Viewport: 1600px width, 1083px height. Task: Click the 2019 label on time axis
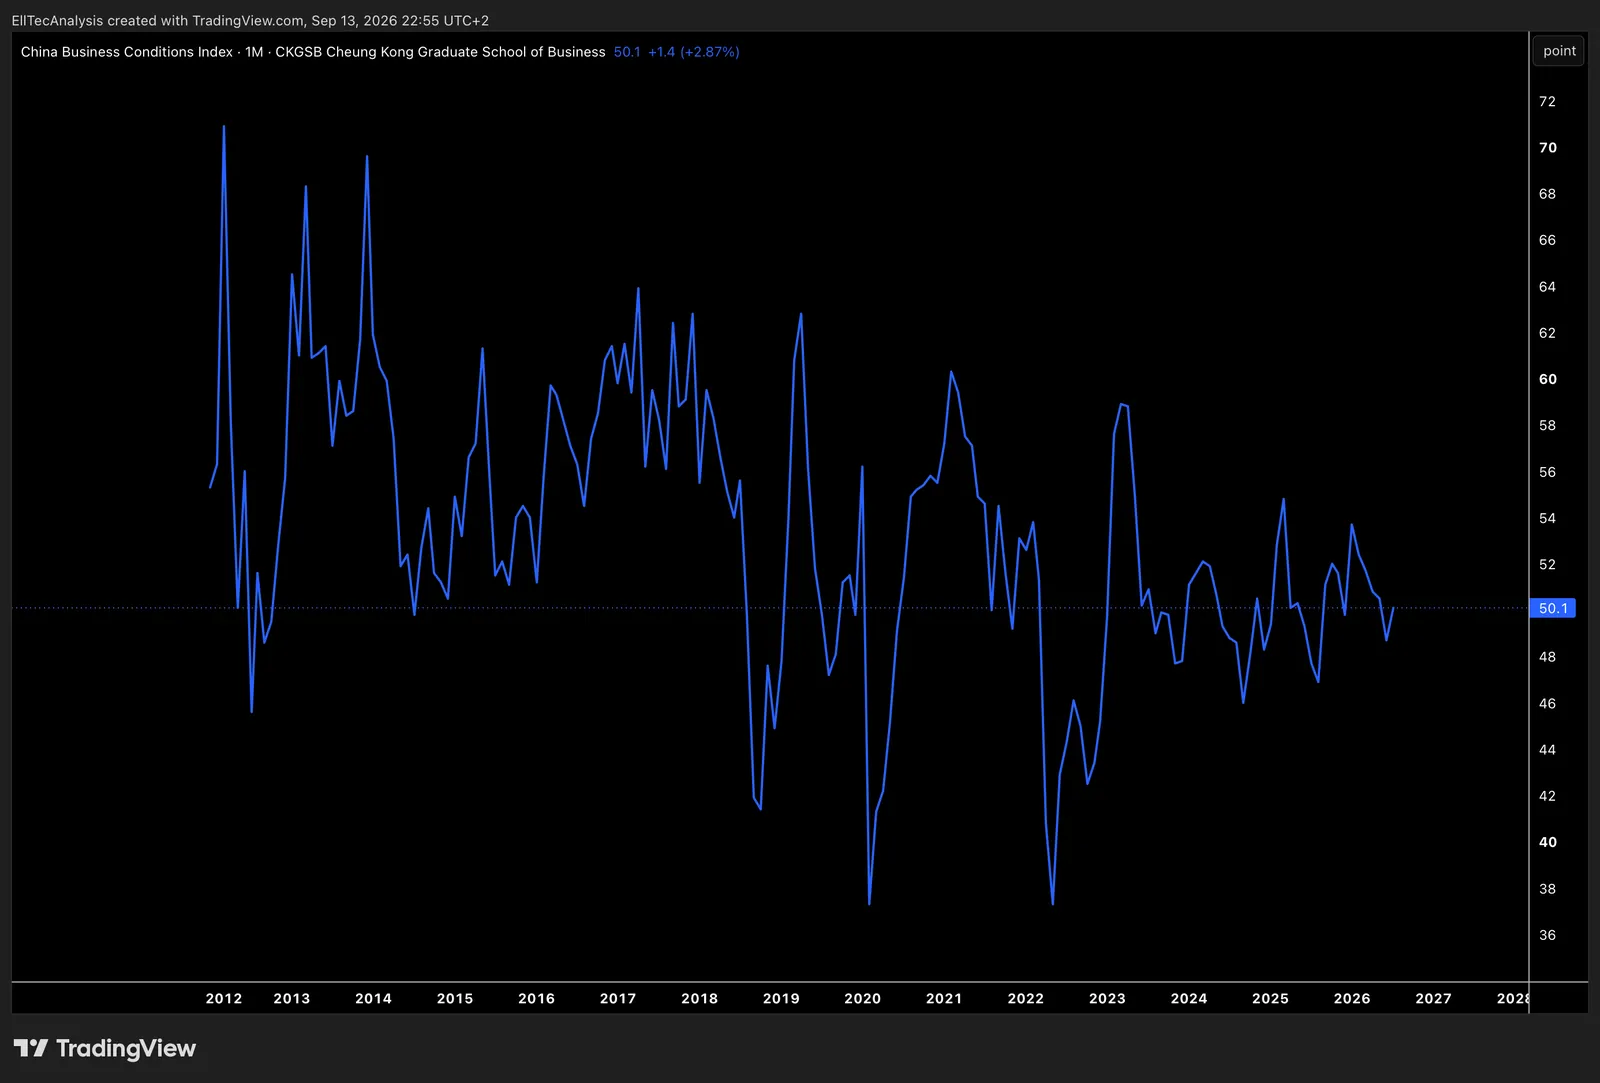781,998
